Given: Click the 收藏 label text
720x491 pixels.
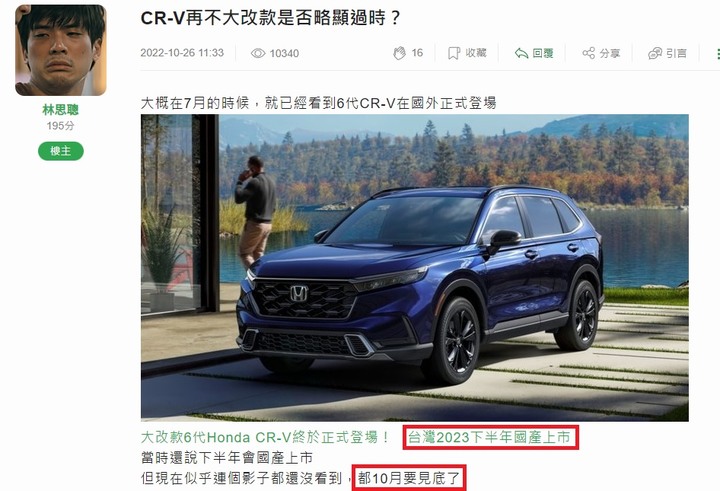Looking at the screenshot, I should click(x=476, y=53).
